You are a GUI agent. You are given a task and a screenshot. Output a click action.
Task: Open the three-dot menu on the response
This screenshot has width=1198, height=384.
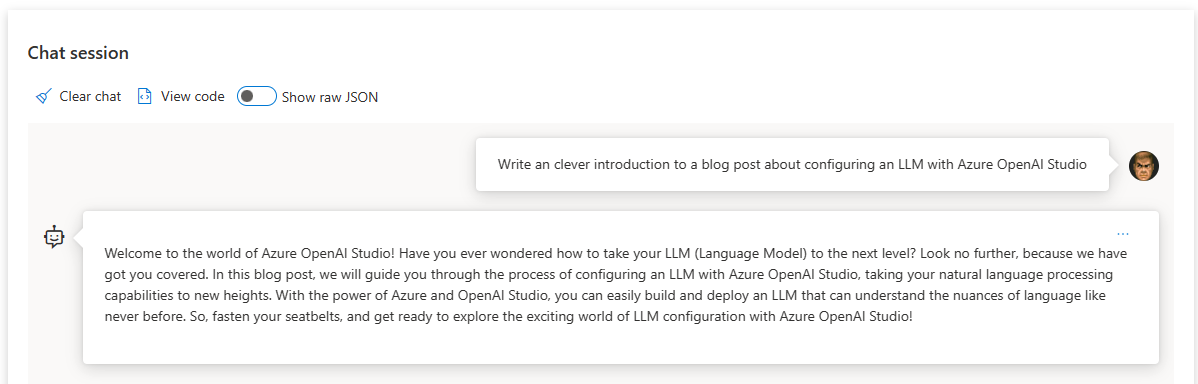click(1122, 234)
